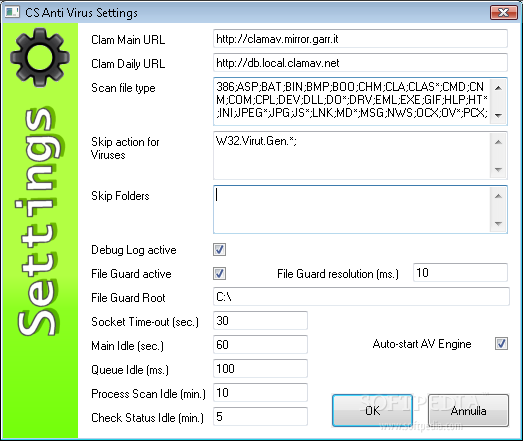Focus the Clam Daily URL field
The height and width of the screenshot is (441, 523).
pos(360,63)
